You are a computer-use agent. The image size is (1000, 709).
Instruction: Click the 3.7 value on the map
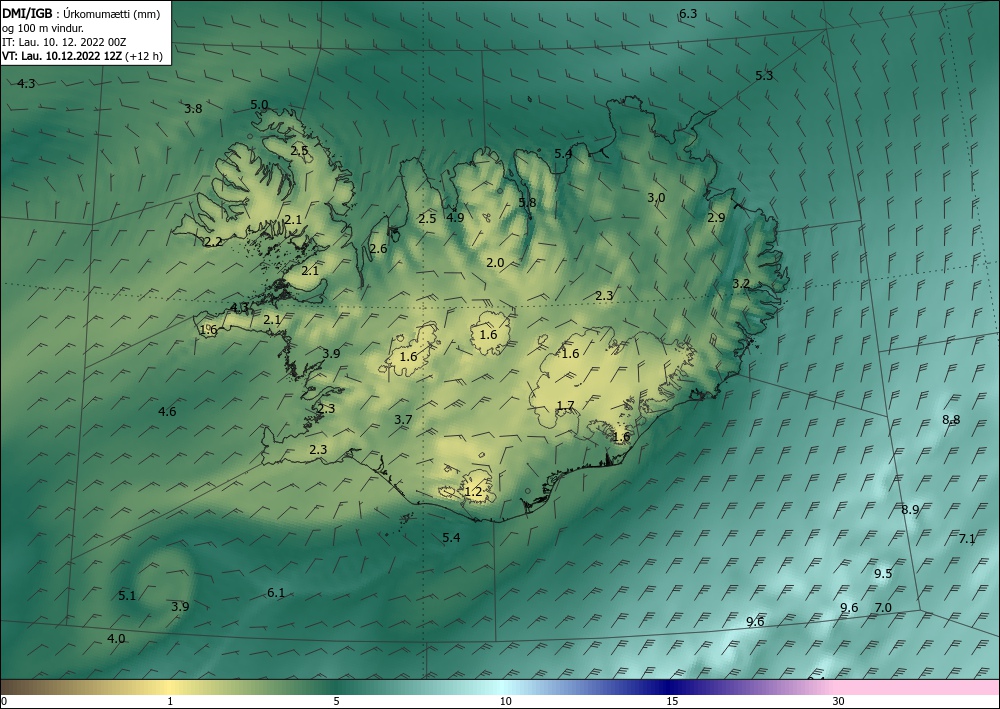coord(403,420)
